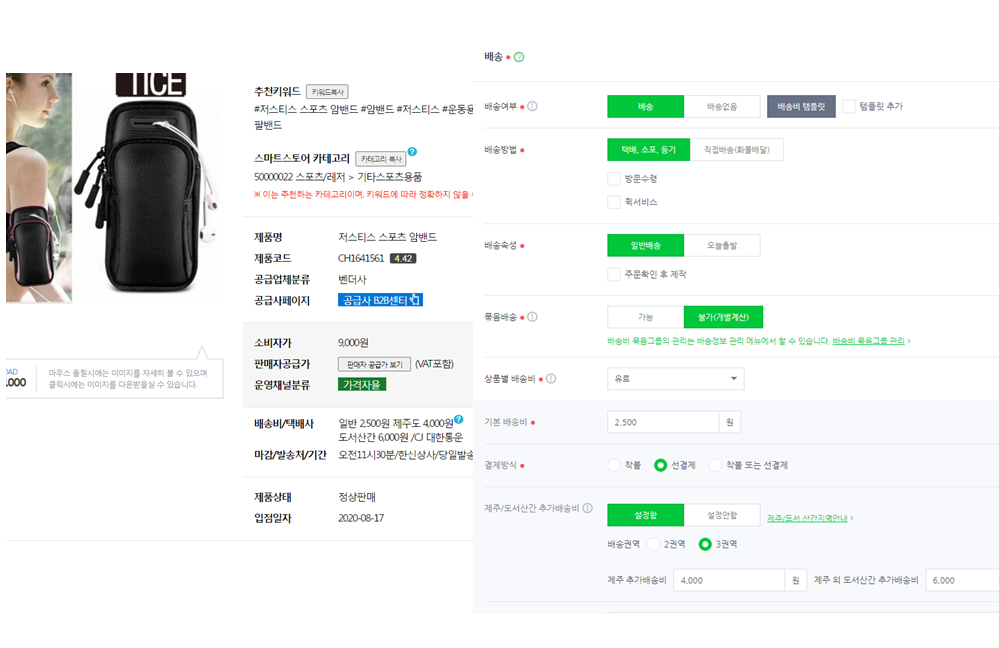Select 직접배송(화물배달) delivery method
This screenshot has height=648, width=999.
click(x=737, y=150)
